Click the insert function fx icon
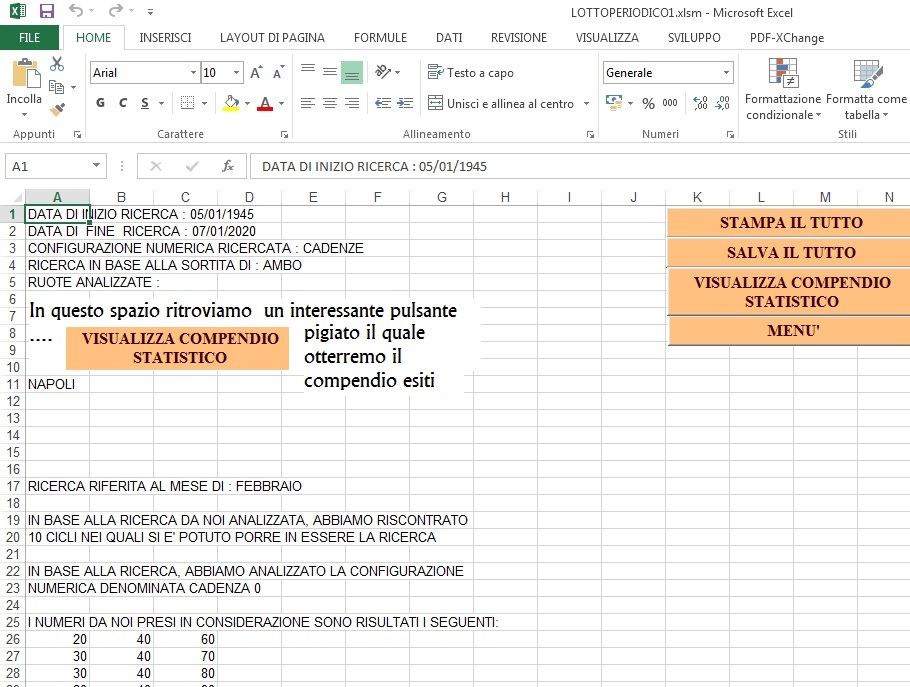Image resolution: width=910 pixels, height=687 pixels. coord(228,167)
